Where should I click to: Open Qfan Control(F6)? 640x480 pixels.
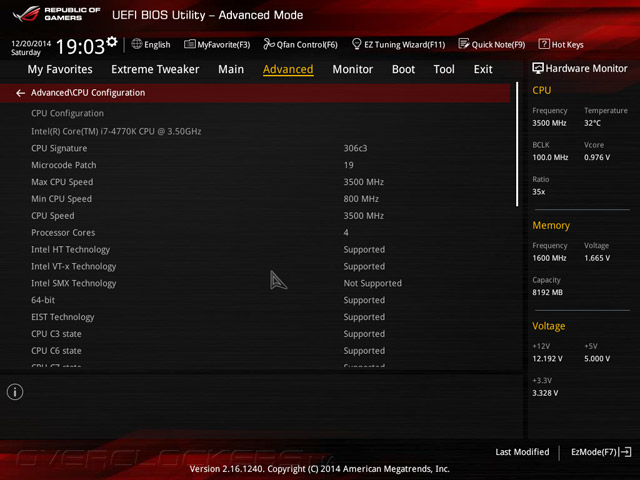pyautogui.click(x=300, y=44)
